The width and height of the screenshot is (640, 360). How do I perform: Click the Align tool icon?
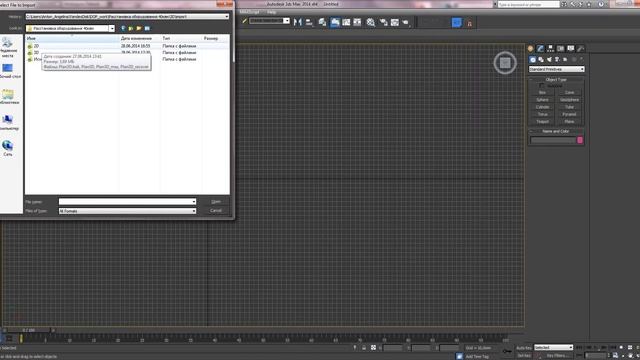pos(309,22)
